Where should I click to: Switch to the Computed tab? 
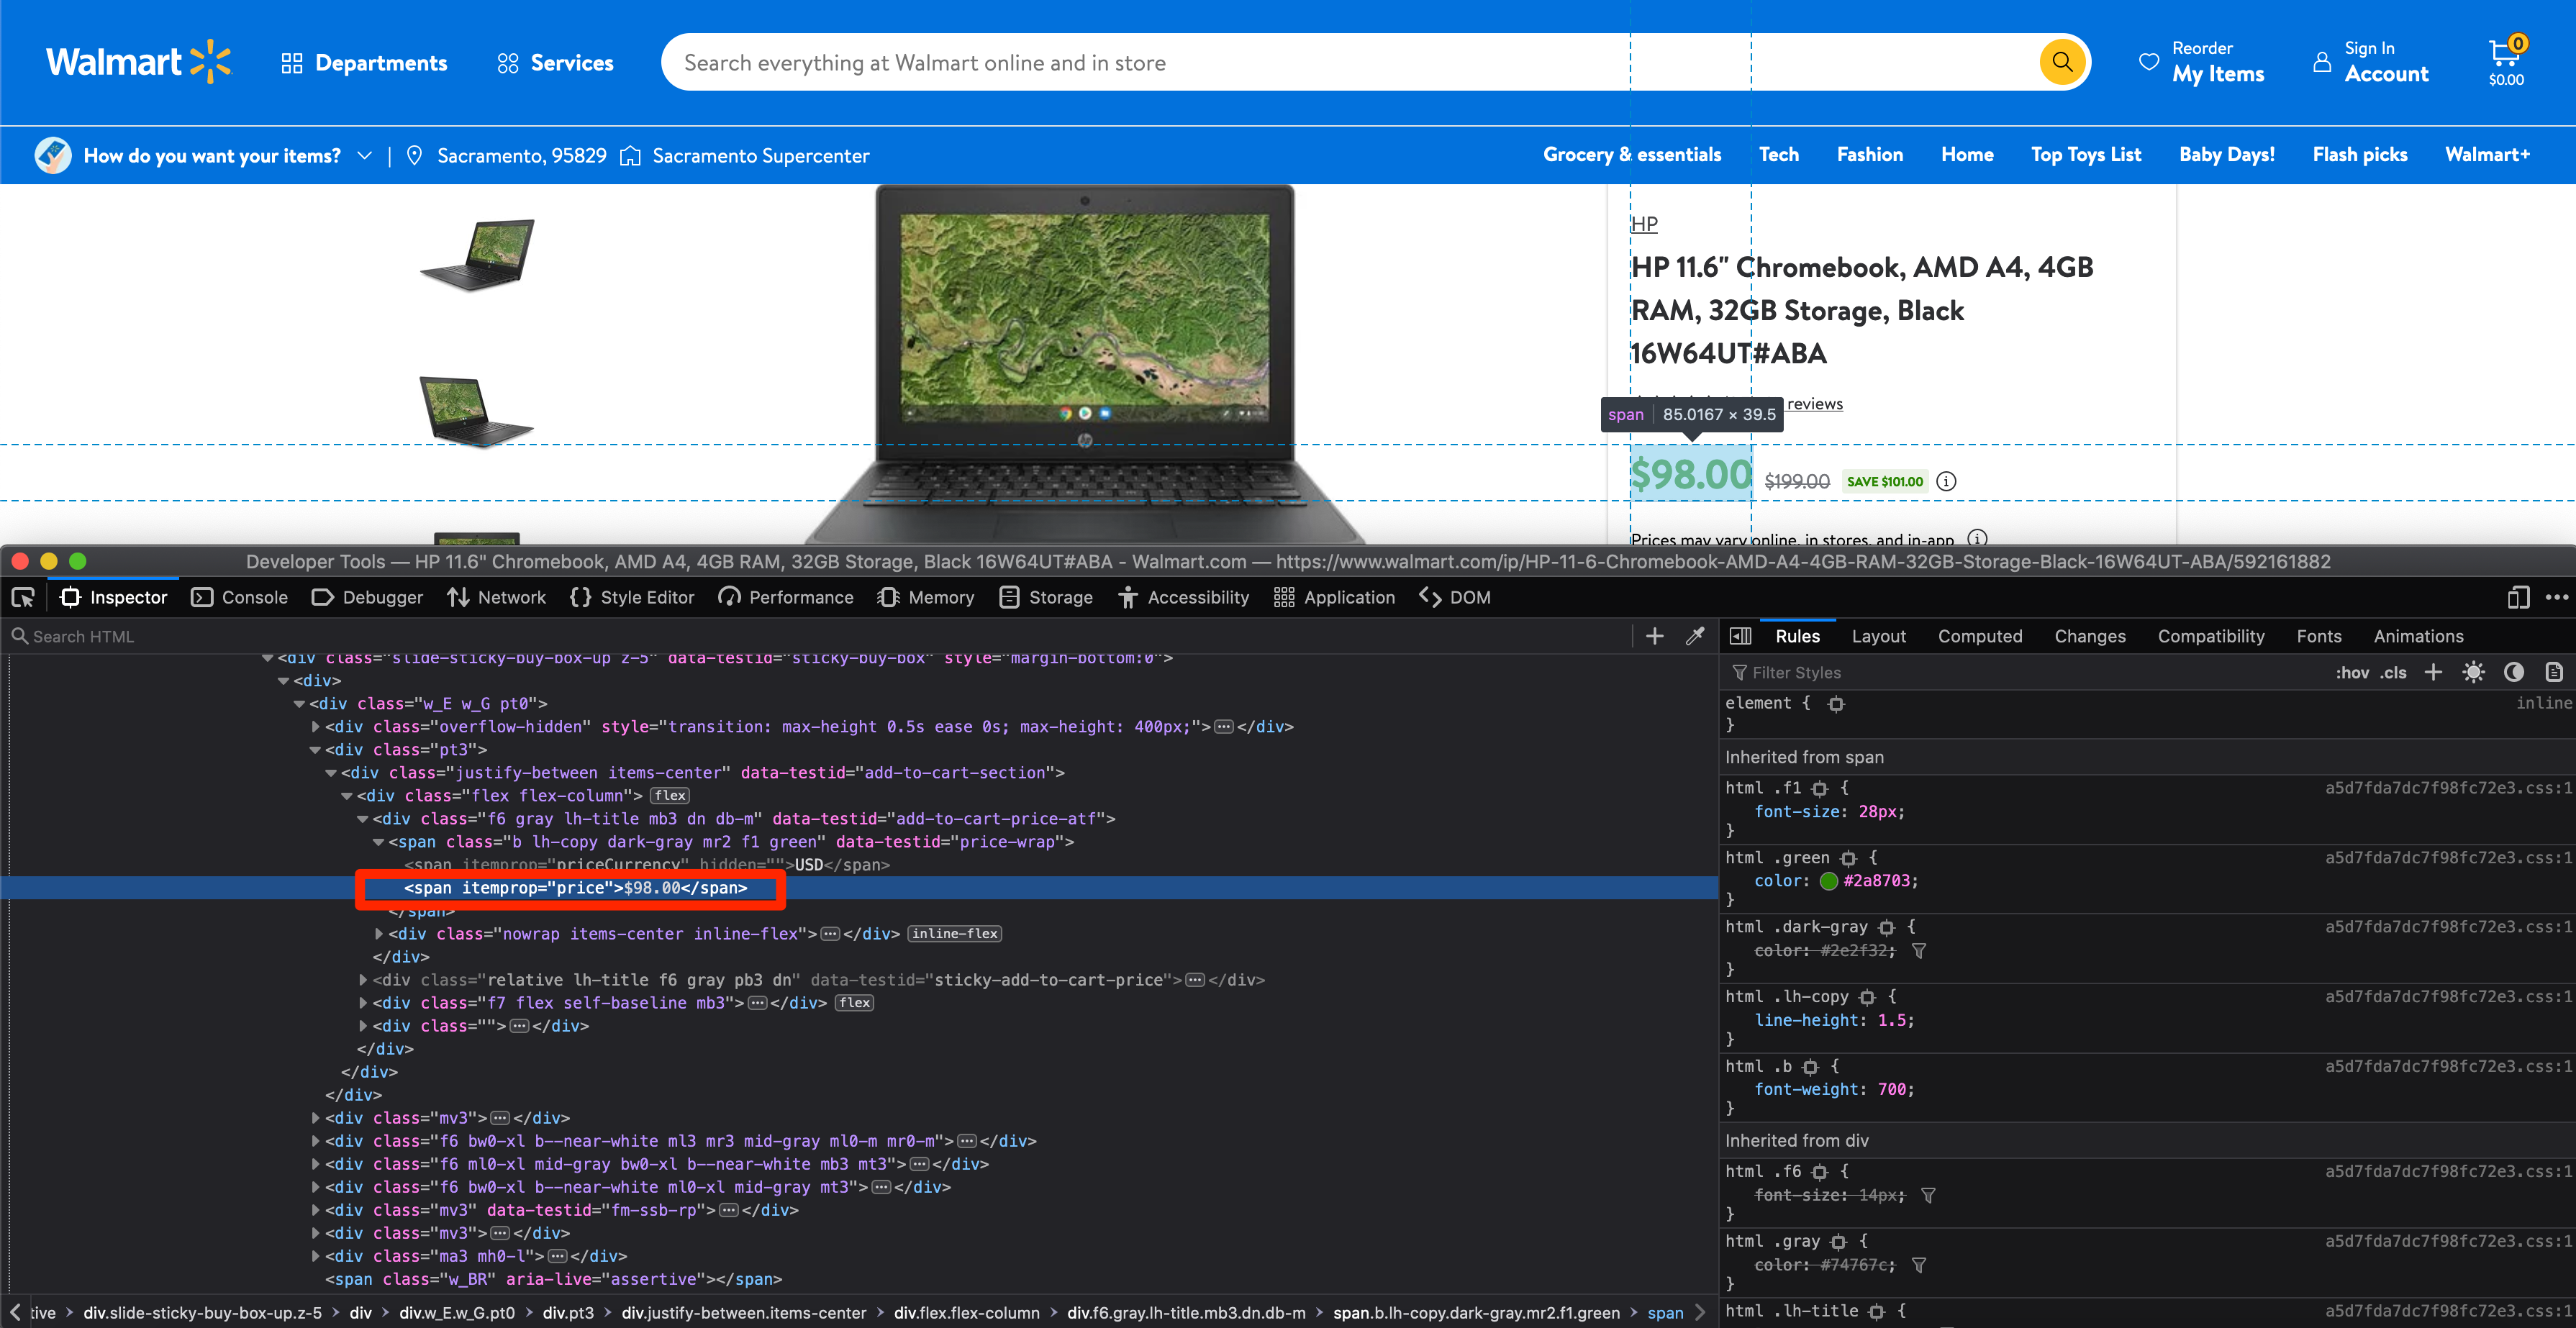[1980, 635]
